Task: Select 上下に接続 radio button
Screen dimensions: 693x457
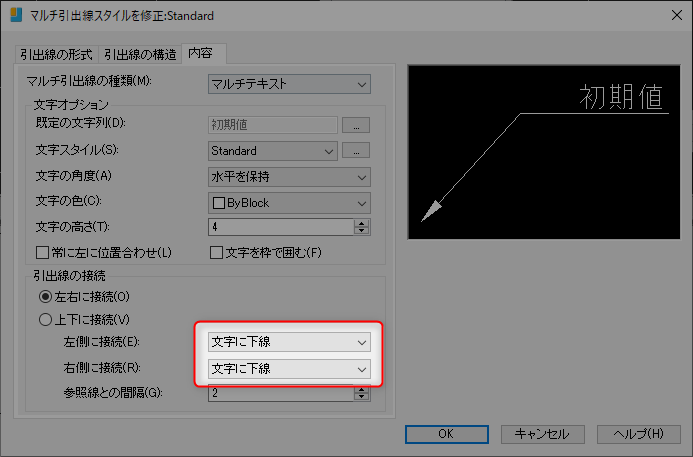Action: [x=46, y=320]
